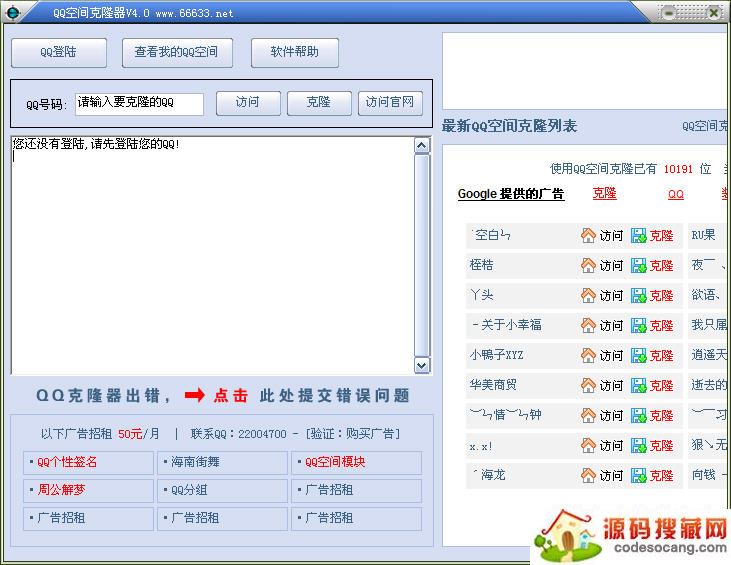This screenshot has height=565, width=731.
Task: Click house visit icon for 丫头 row
Action: 588,296
